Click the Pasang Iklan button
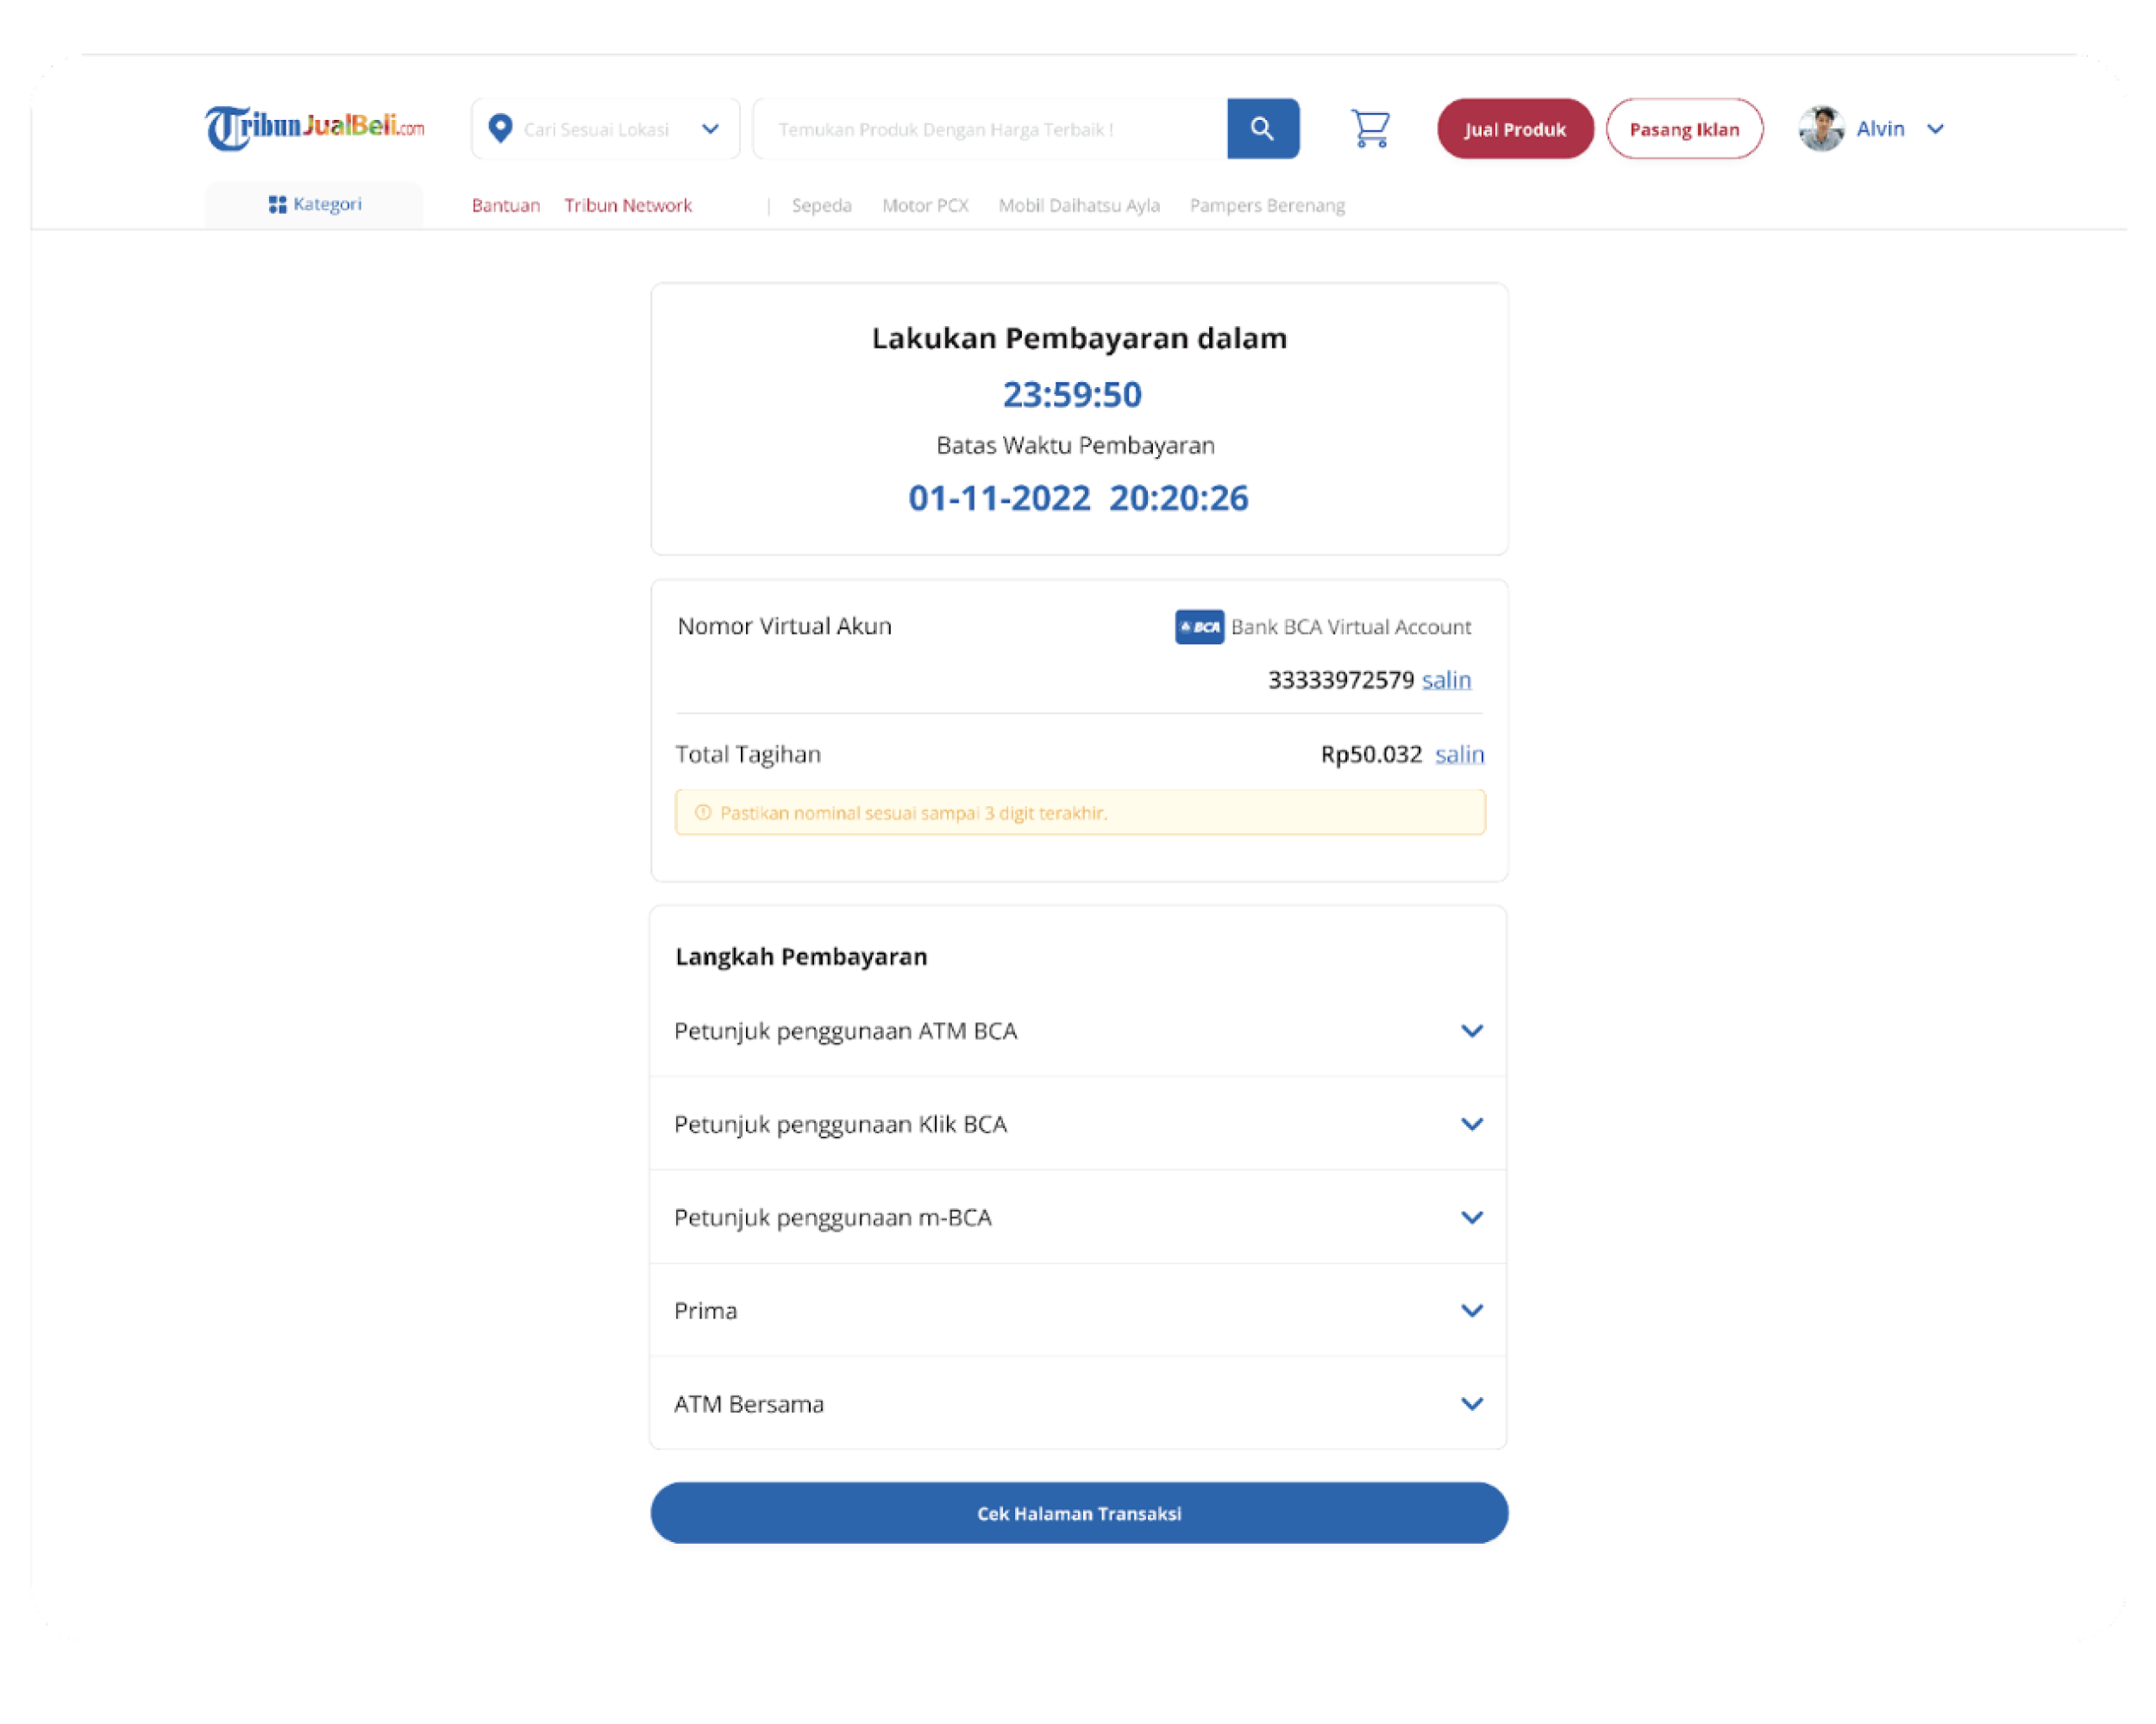Viewport: 2156px width, 1724px height. [1684, 129]
